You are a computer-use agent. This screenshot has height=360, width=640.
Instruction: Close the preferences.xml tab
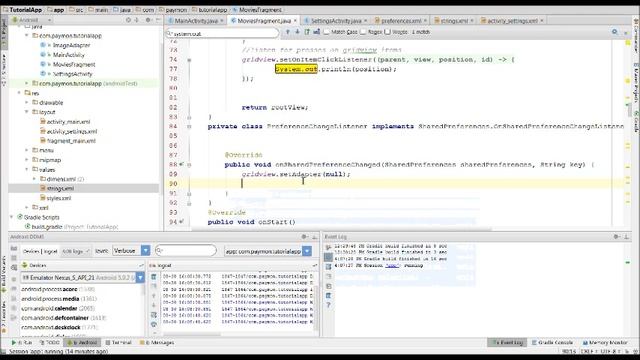[425, 20]
